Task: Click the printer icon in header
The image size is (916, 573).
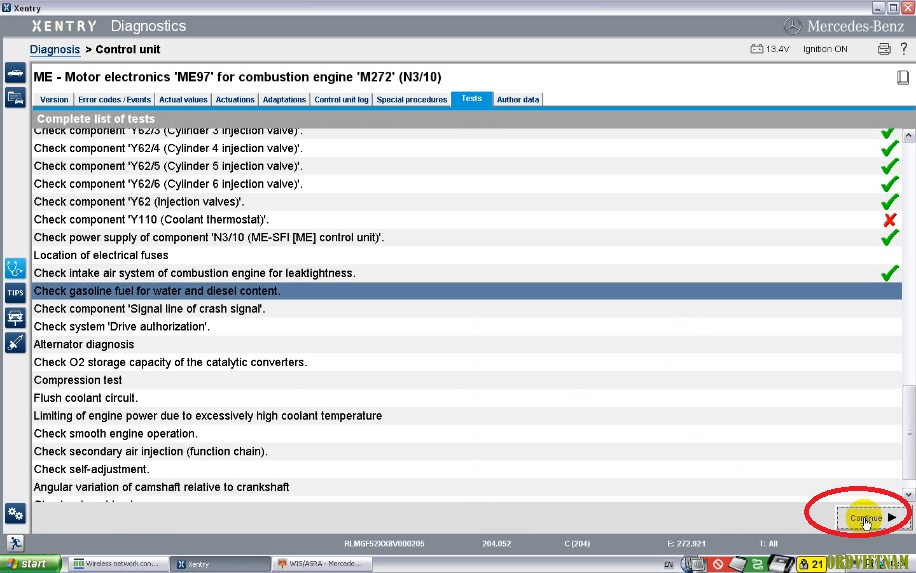Action: click(x=884, y=49)
